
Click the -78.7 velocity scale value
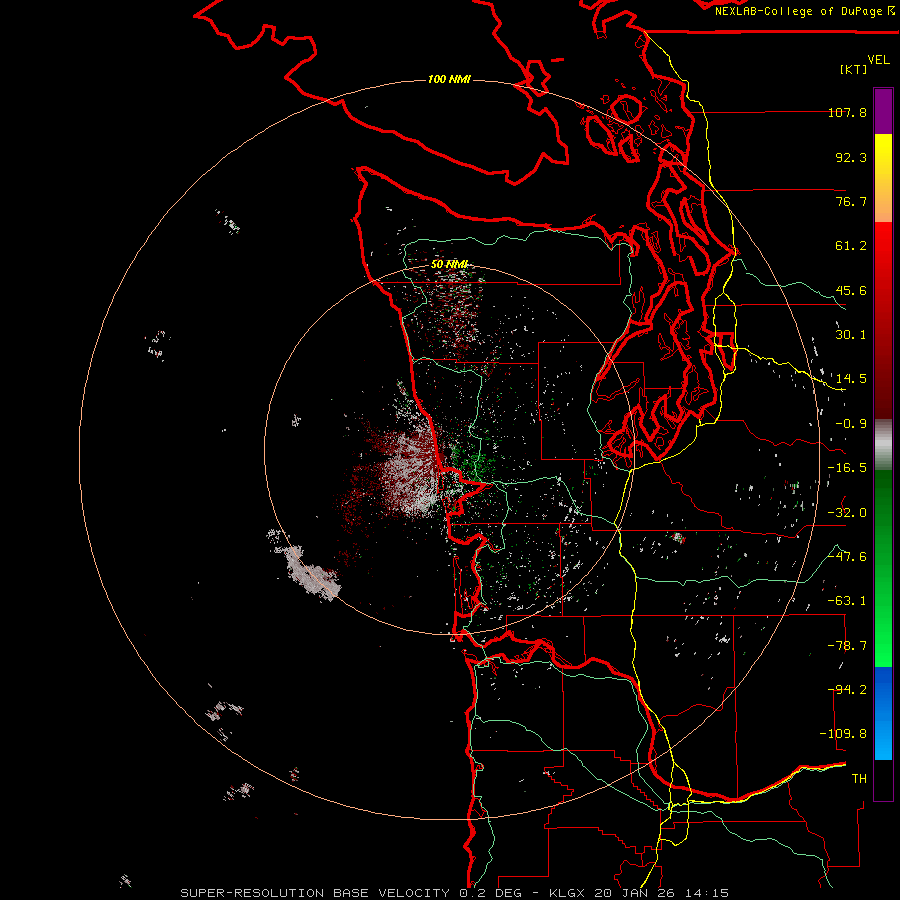[x=847, y=646]
